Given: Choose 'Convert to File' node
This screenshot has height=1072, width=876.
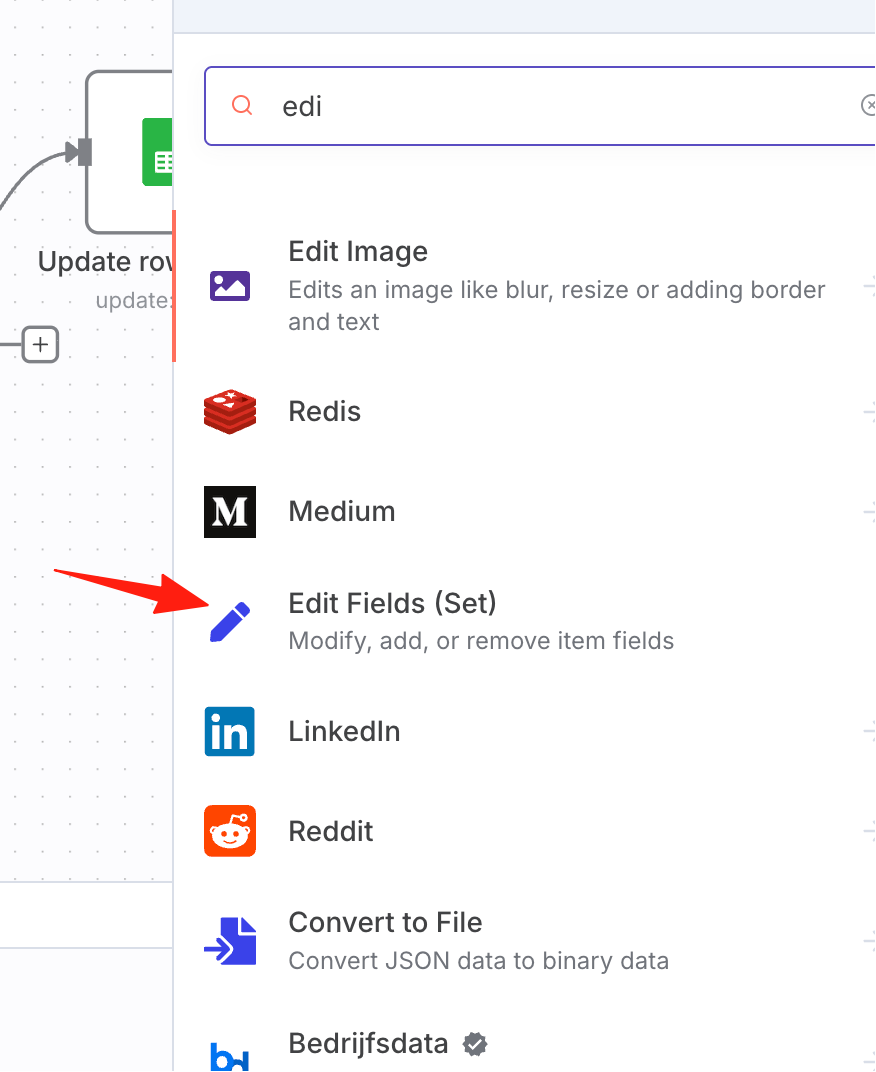Looking at the screenshot, I should (x=525, y=941).
